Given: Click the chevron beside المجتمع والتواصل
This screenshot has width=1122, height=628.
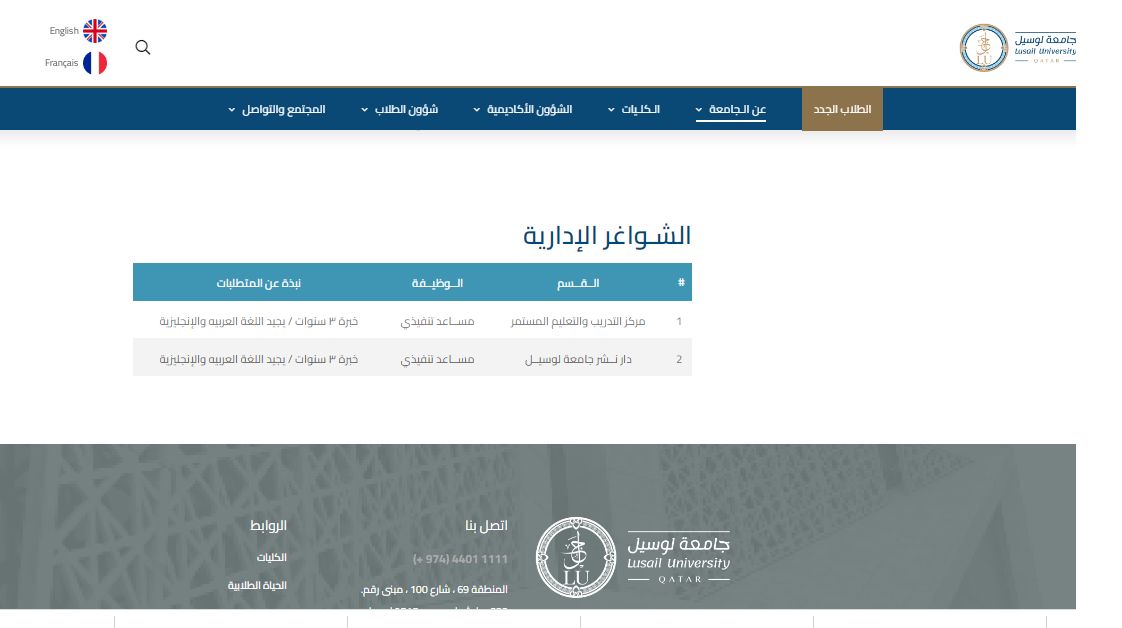Looking at the screenshot, I should (232, 109).
